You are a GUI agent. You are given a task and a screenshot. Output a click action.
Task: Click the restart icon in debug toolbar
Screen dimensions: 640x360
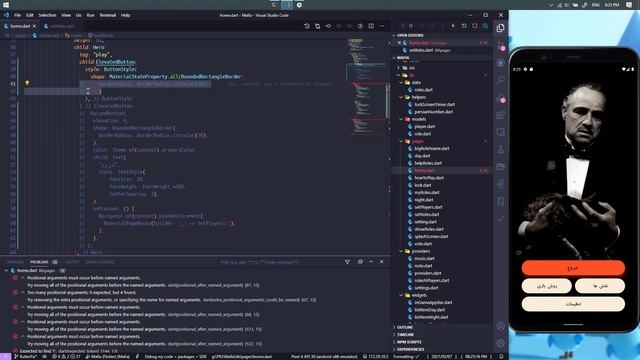(x=464, y=26)
